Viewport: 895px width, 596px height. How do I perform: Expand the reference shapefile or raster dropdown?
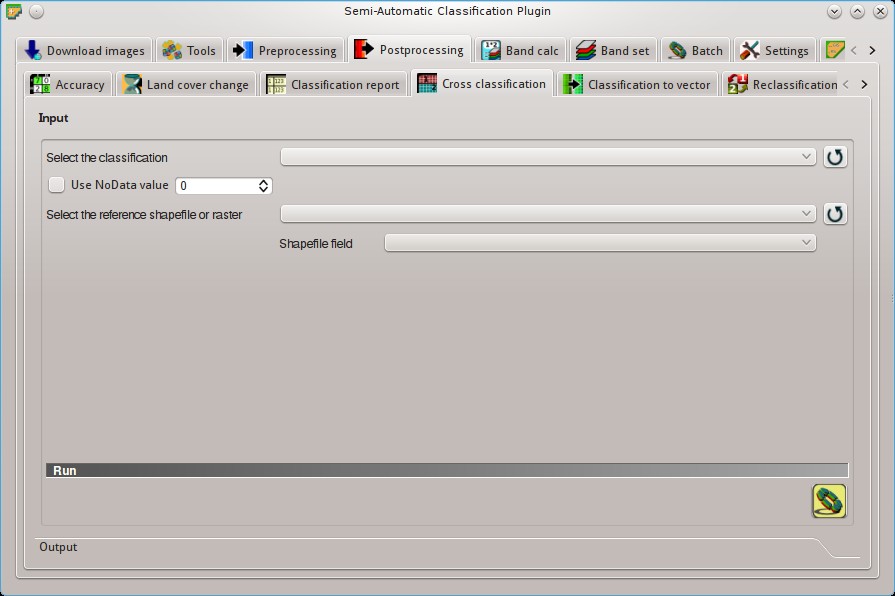coord(548,214)
